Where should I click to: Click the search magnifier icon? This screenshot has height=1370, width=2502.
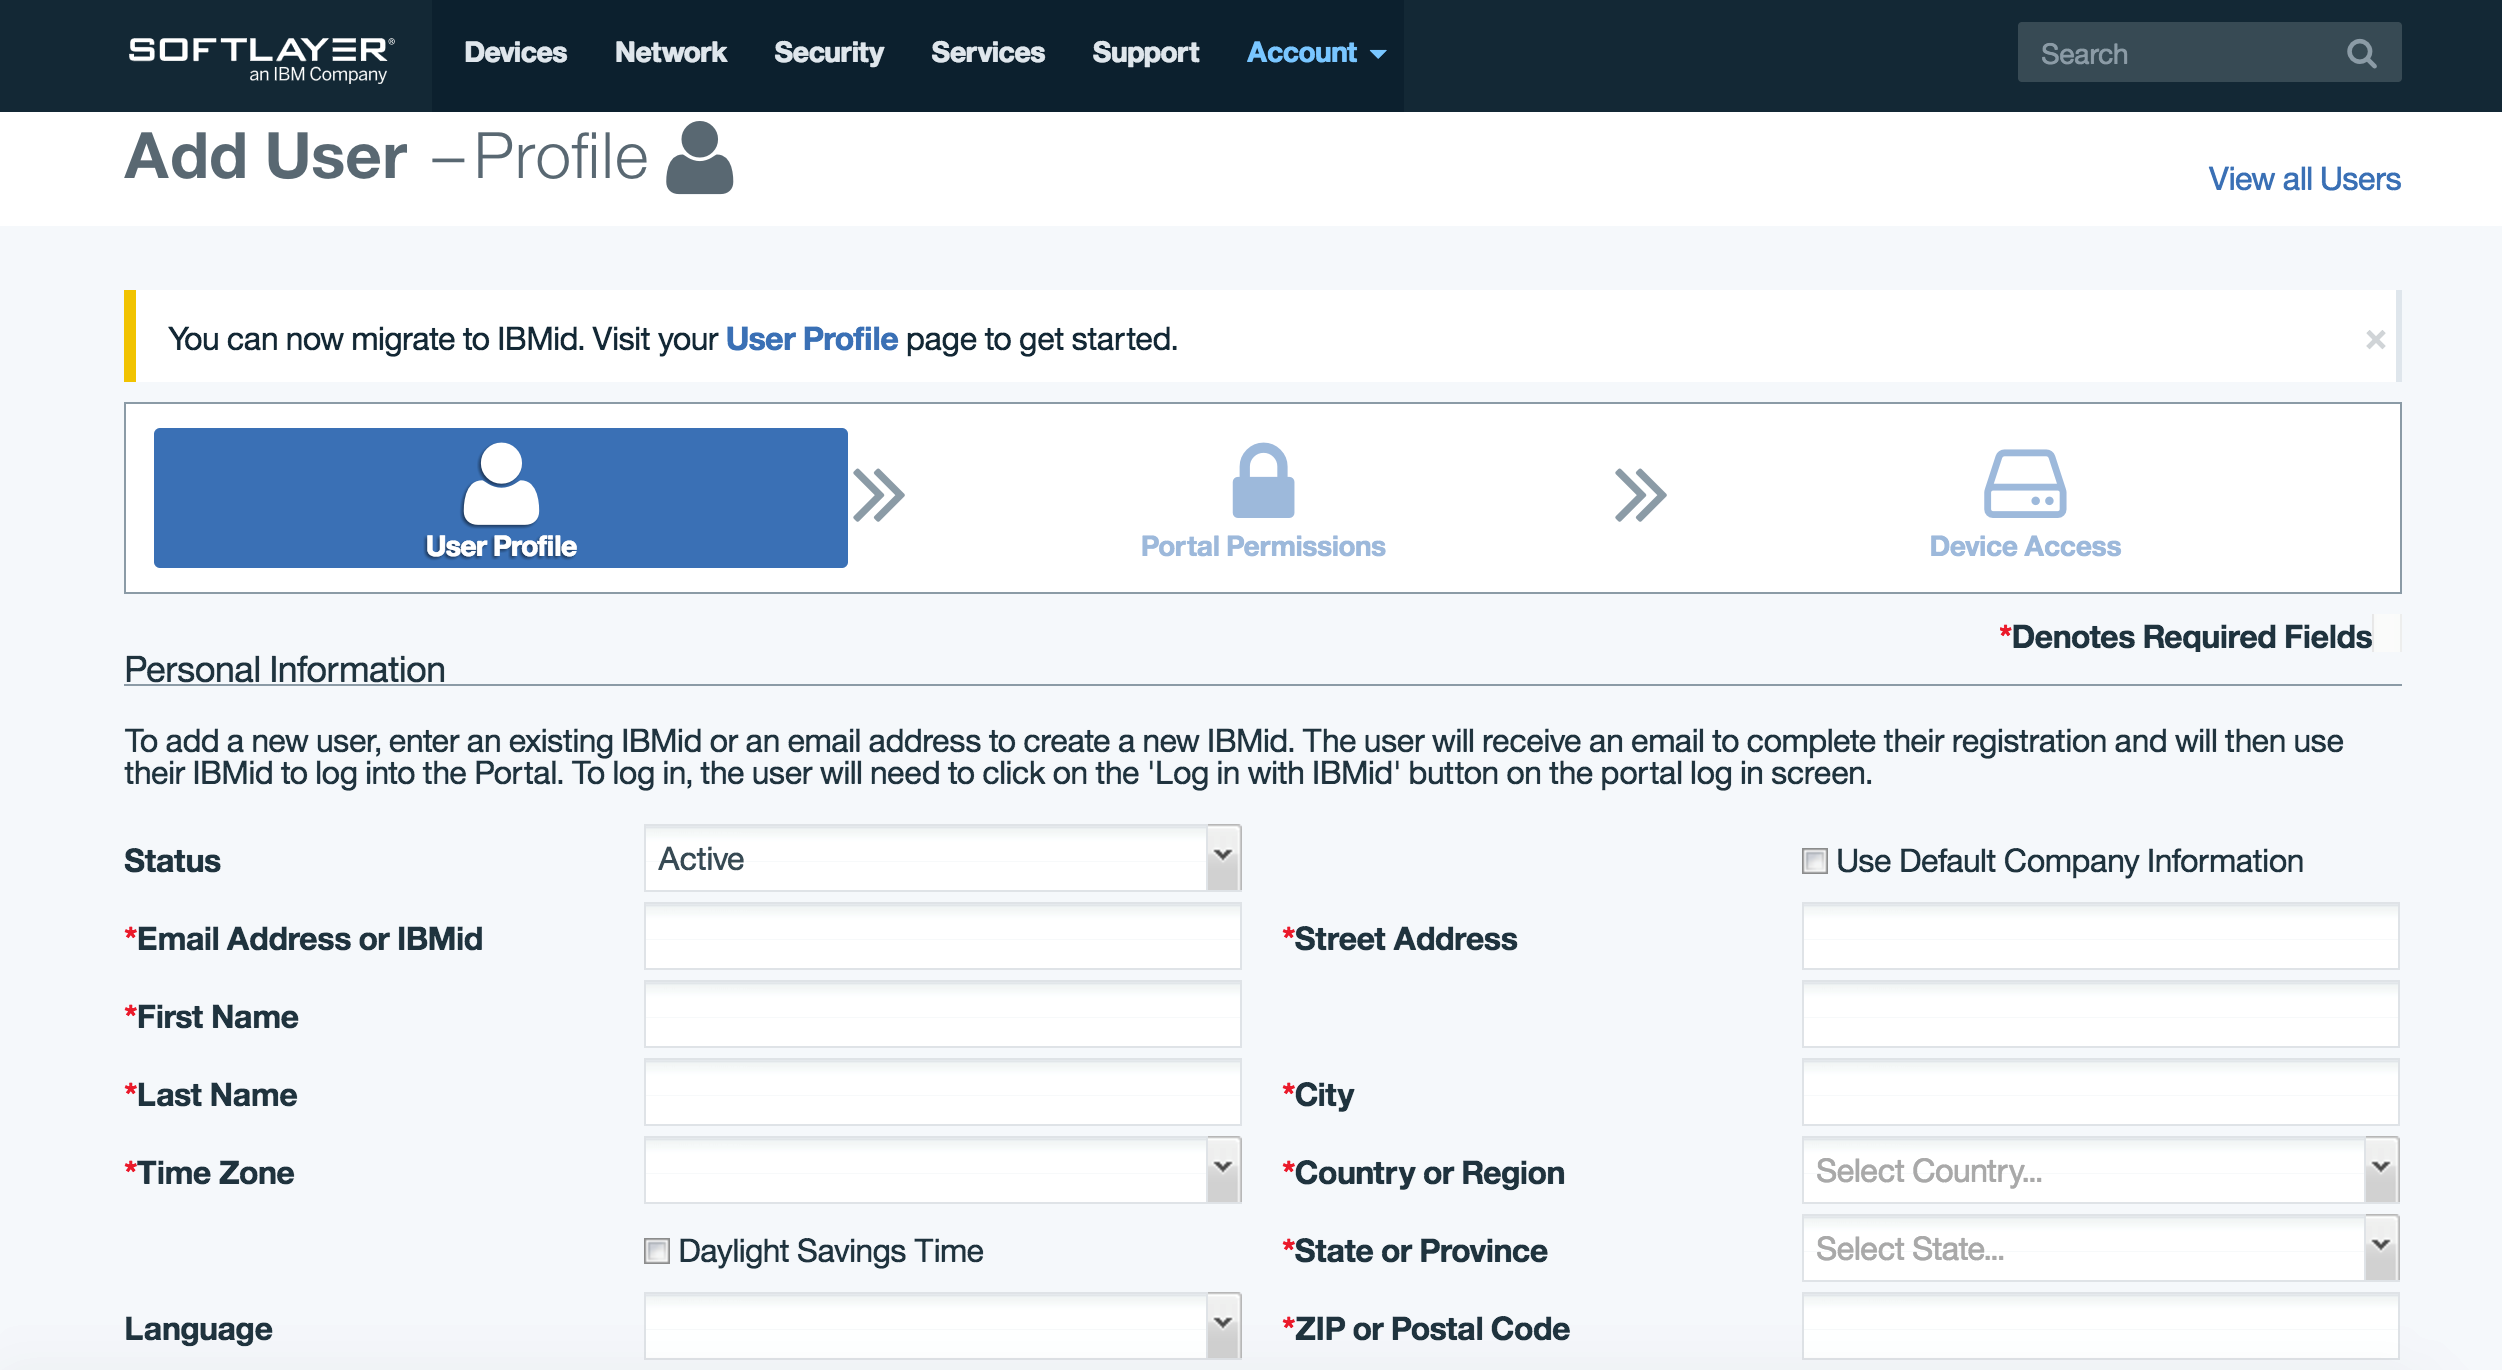2361,53
